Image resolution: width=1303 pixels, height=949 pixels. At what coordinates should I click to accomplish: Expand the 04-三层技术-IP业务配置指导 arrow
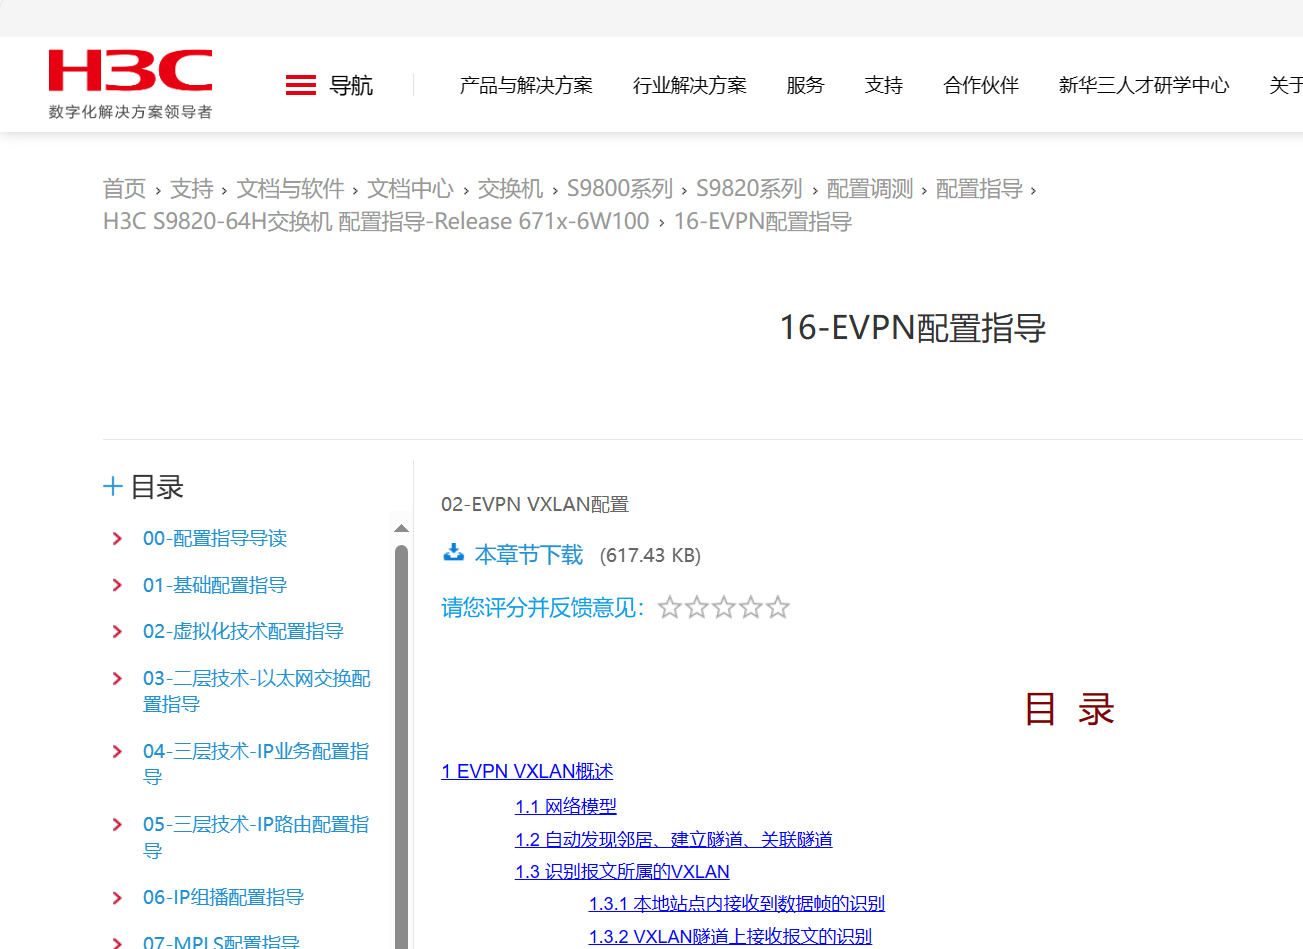[x=117, y=752]
